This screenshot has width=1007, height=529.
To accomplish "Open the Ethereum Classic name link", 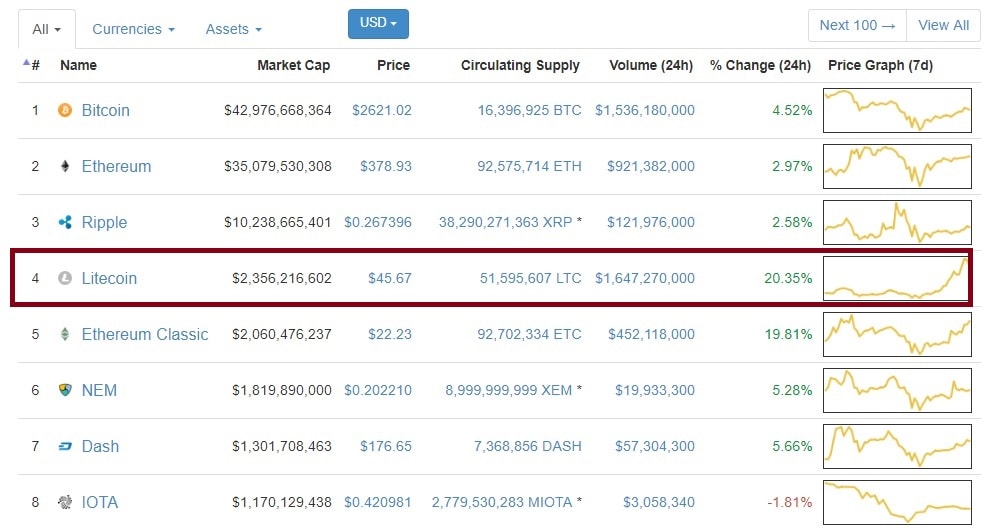I will (x=145, y=334).
